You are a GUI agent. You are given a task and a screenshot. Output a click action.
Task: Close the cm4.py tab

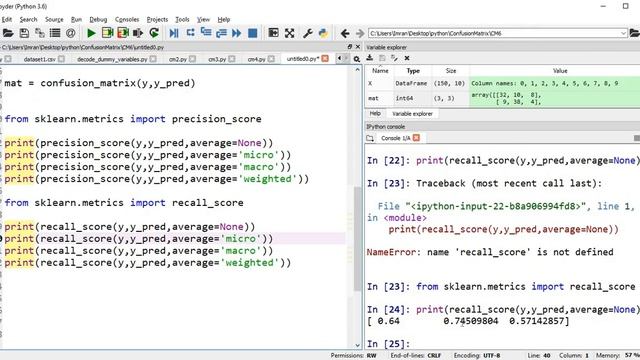coord(271,59)
